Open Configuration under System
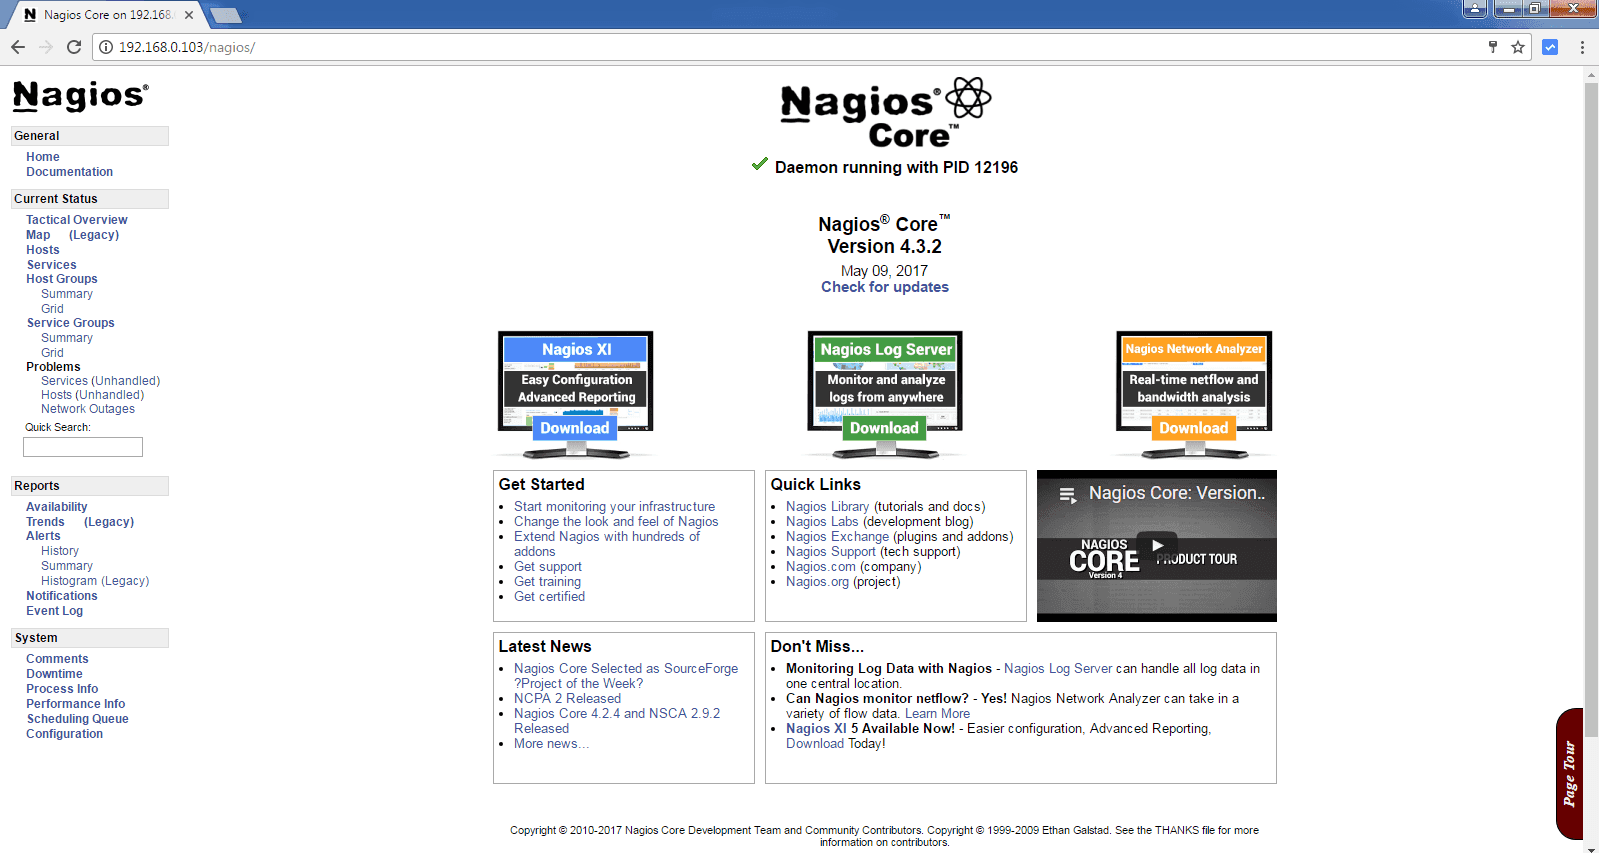 [64, 734]
